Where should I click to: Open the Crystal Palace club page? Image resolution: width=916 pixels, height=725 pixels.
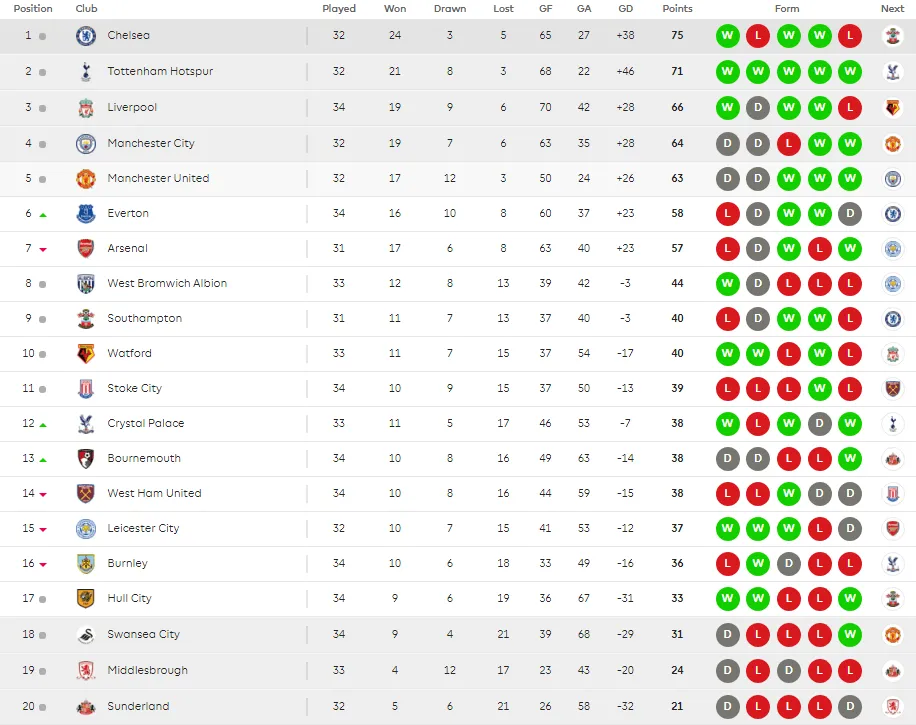pos(146,423)
